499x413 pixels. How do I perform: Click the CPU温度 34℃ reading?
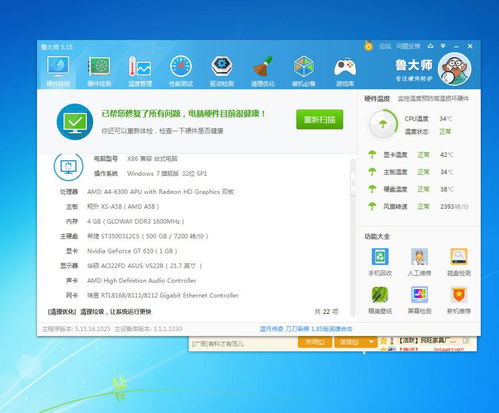446,119
